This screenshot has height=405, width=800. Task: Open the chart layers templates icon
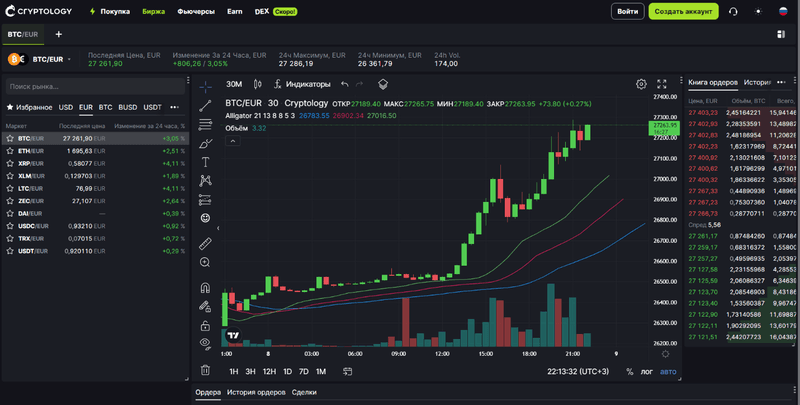click(383, 84)
